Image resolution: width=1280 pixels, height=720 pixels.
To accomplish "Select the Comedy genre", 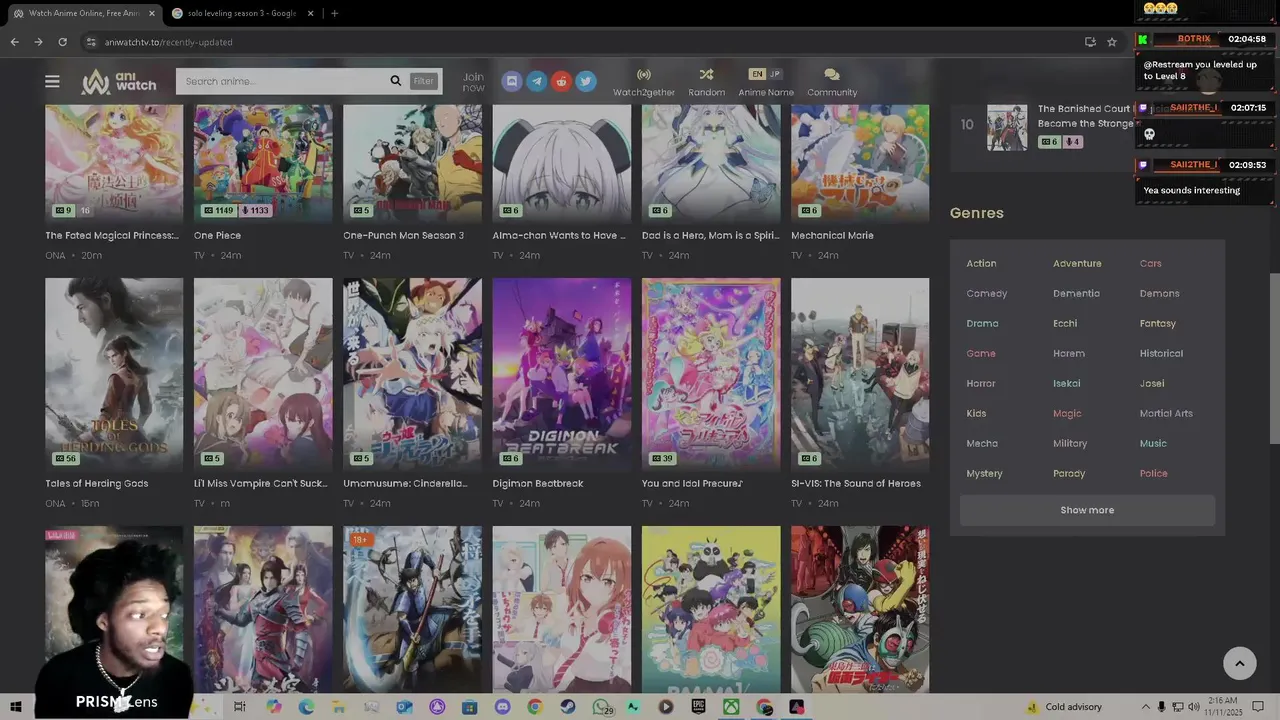I will click(986, 293).
